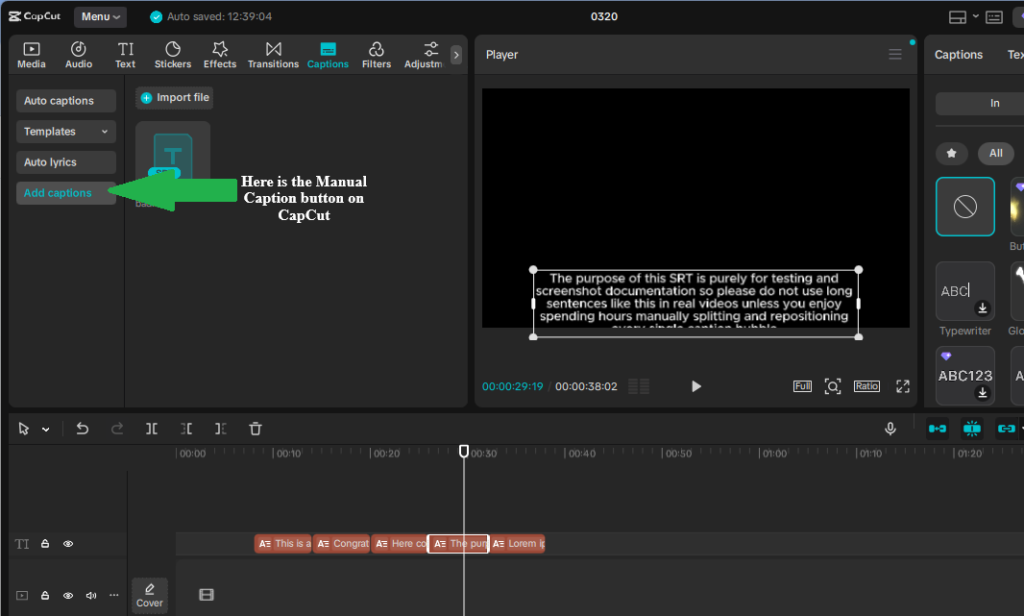Open the Filters panel

[x=376, y=54]
